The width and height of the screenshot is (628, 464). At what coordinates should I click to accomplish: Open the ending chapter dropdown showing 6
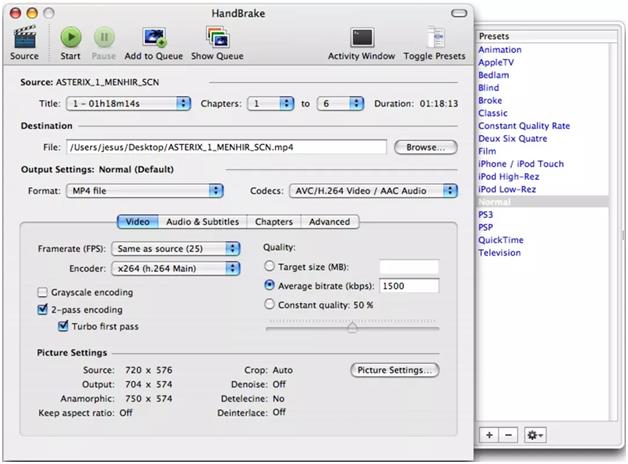coord(340,104)
